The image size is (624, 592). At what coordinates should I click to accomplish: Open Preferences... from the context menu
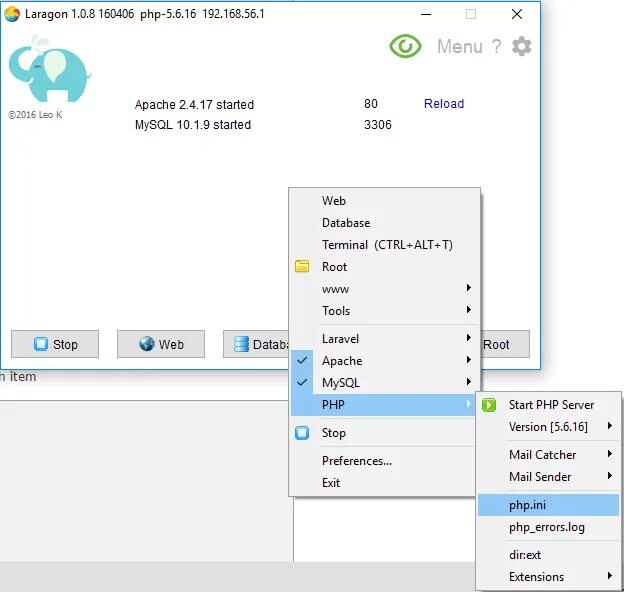point(383,461)
